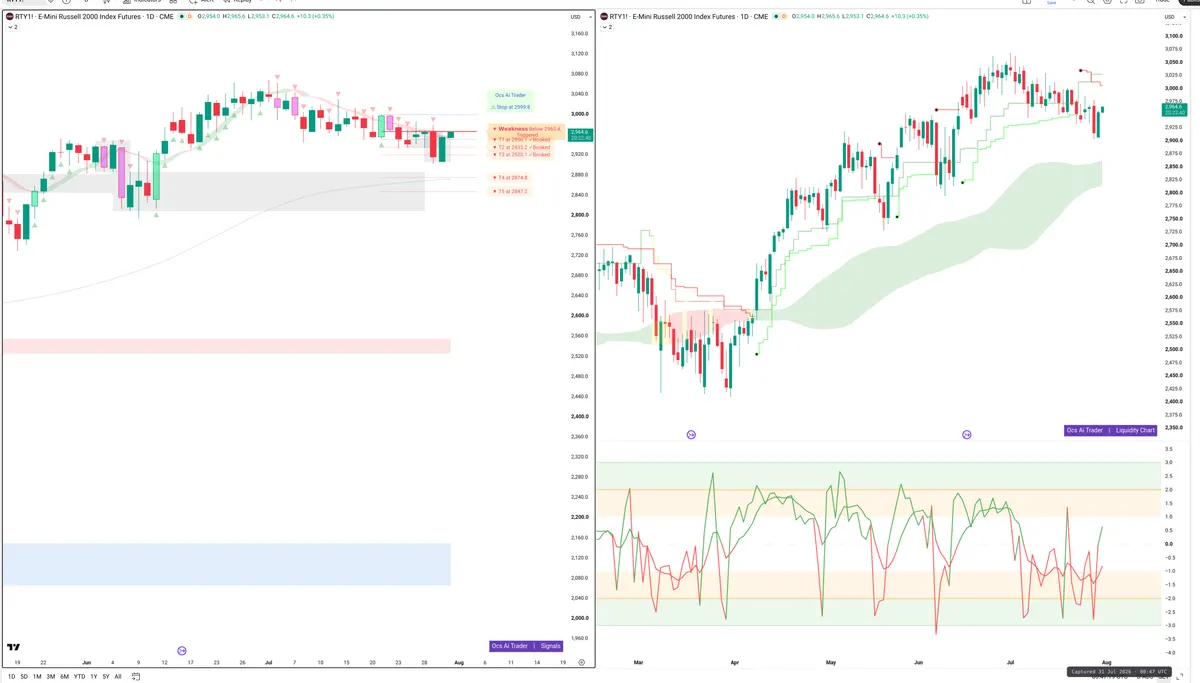Select the 1M time range
1200x683 pixels.
(37, 677)
